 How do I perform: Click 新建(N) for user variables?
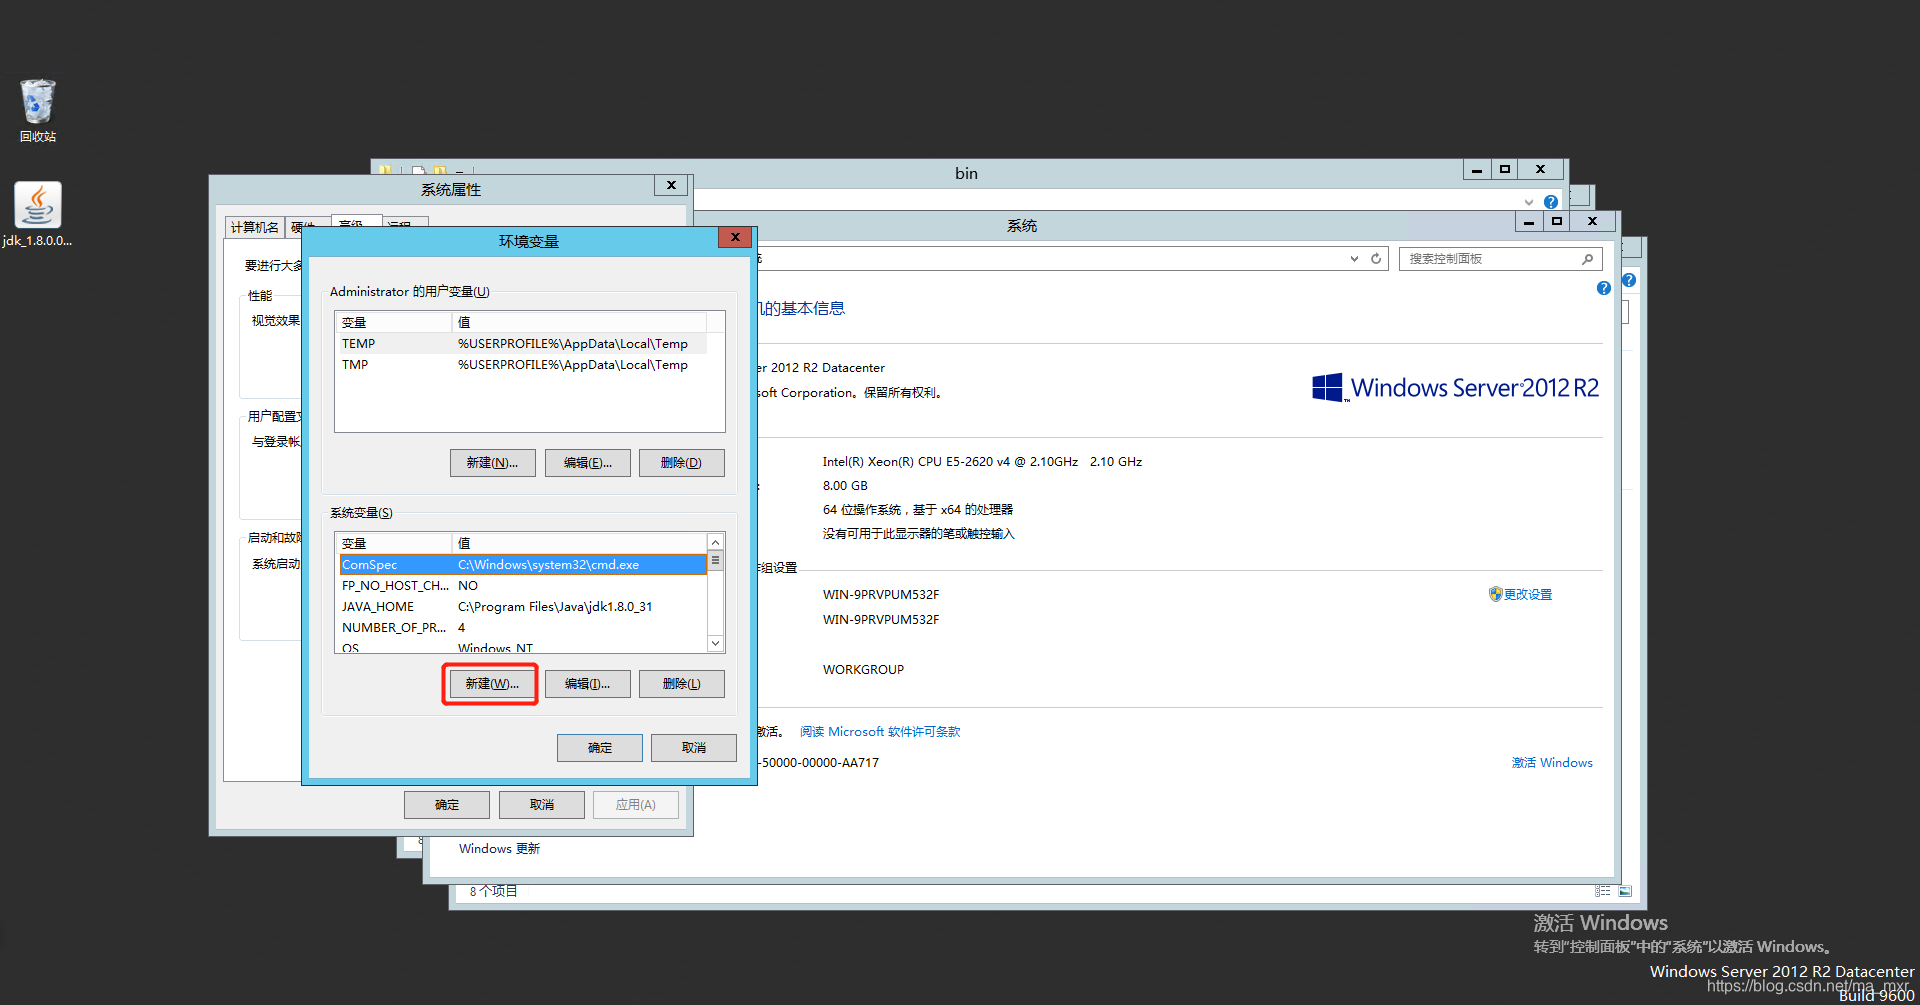[492, 463]
